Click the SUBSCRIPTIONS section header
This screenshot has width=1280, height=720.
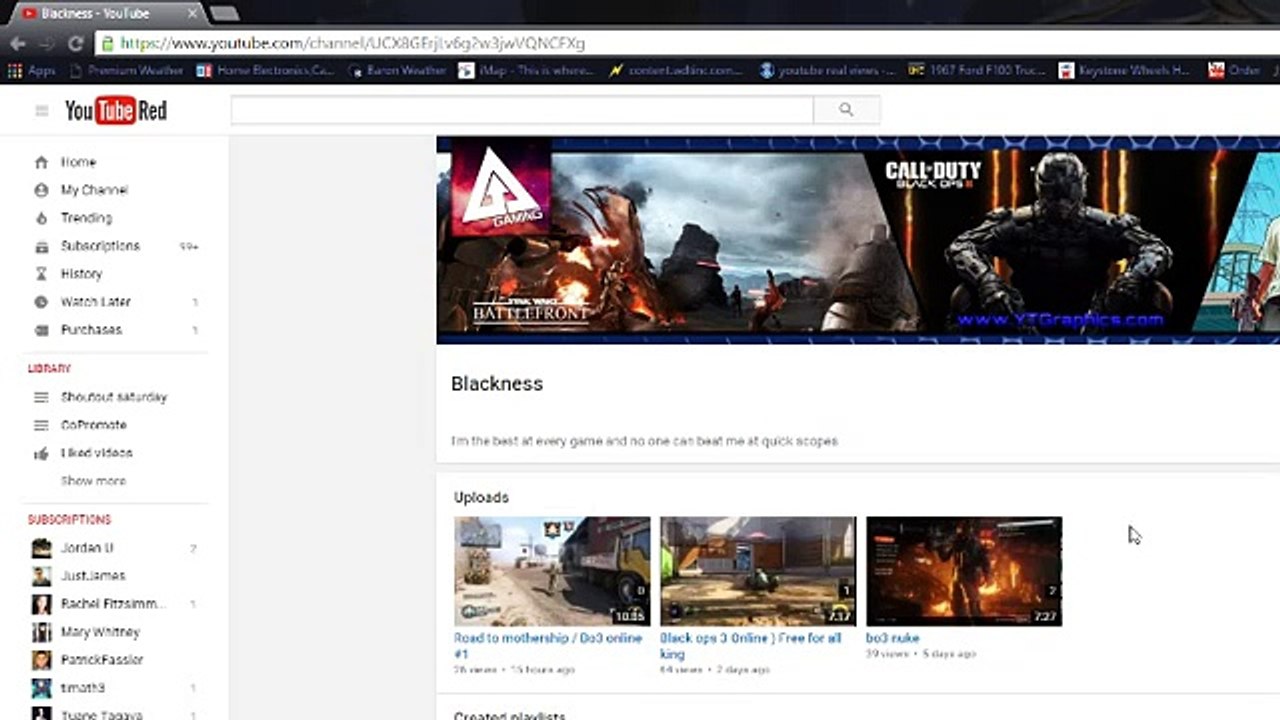click(x=69, y=520)
